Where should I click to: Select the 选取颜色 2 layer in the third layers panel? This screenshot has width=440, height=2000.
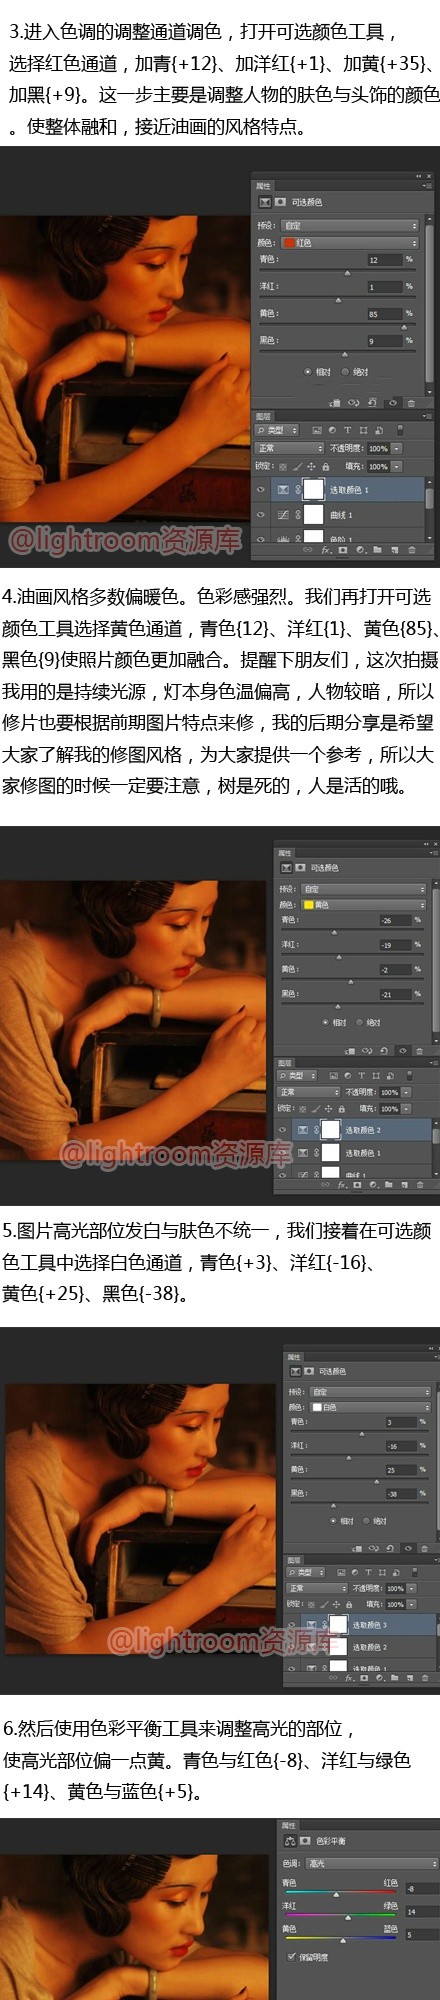click(x=360, y=1647)
